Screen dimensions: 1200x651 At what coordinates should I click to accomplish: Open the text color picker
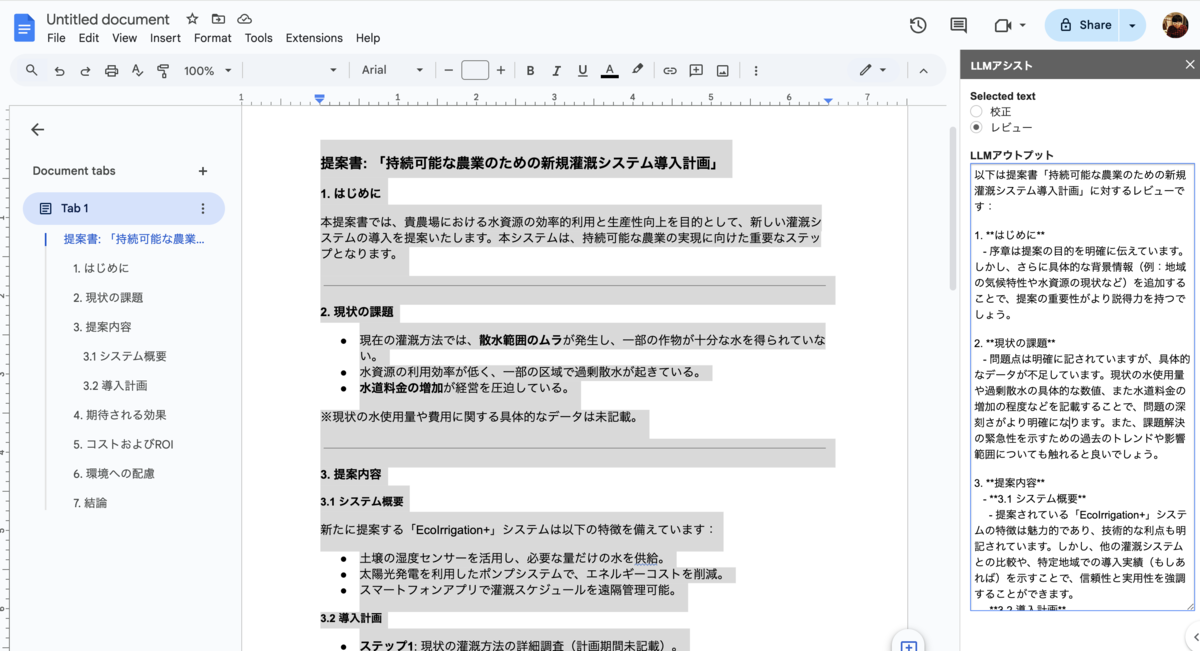coord(609,70)
